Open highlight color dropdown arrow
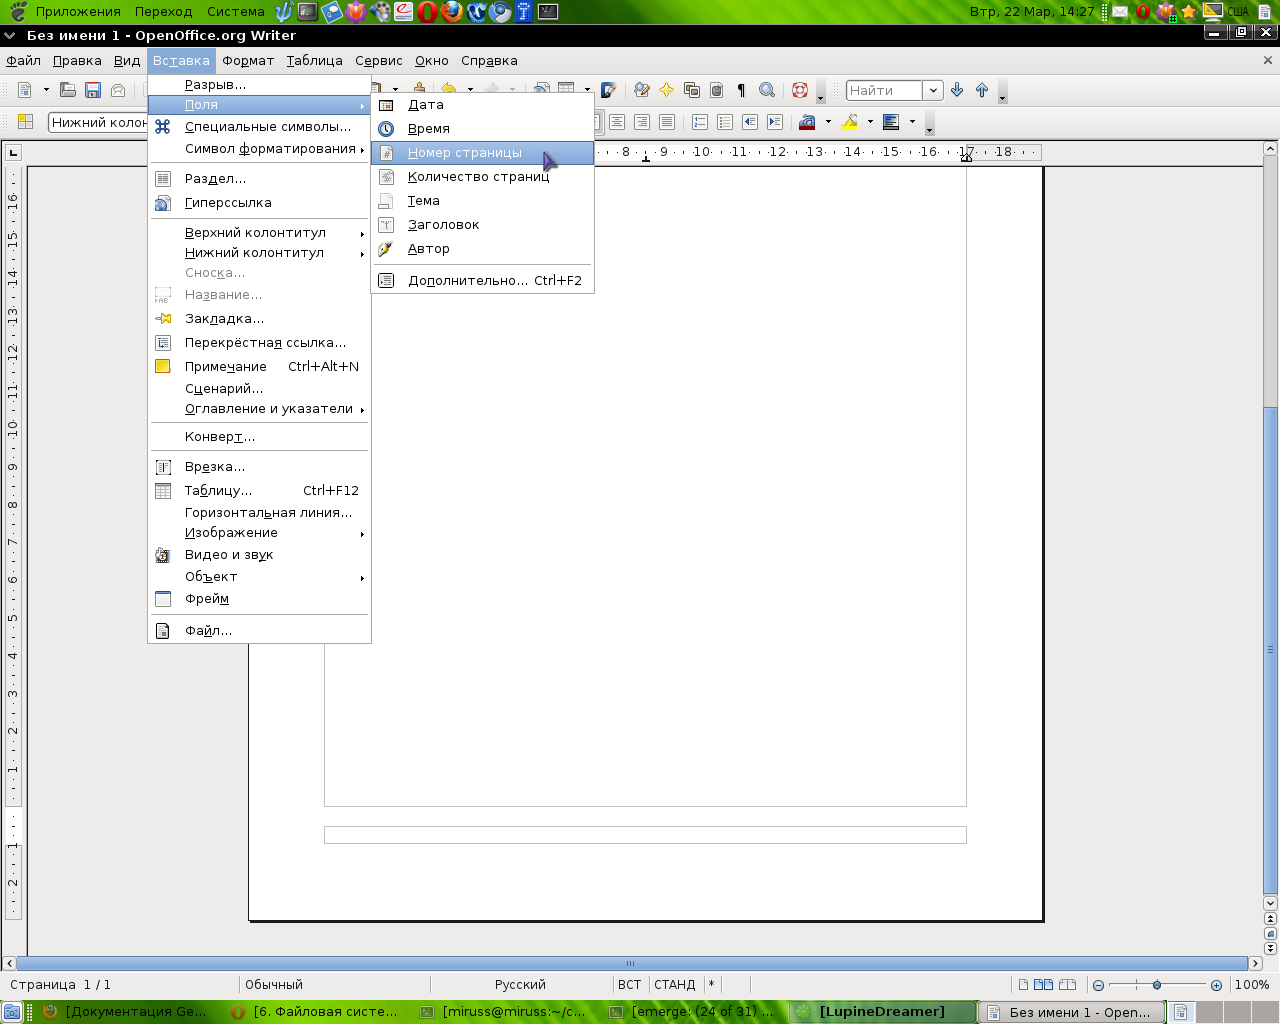 (870, 122)
